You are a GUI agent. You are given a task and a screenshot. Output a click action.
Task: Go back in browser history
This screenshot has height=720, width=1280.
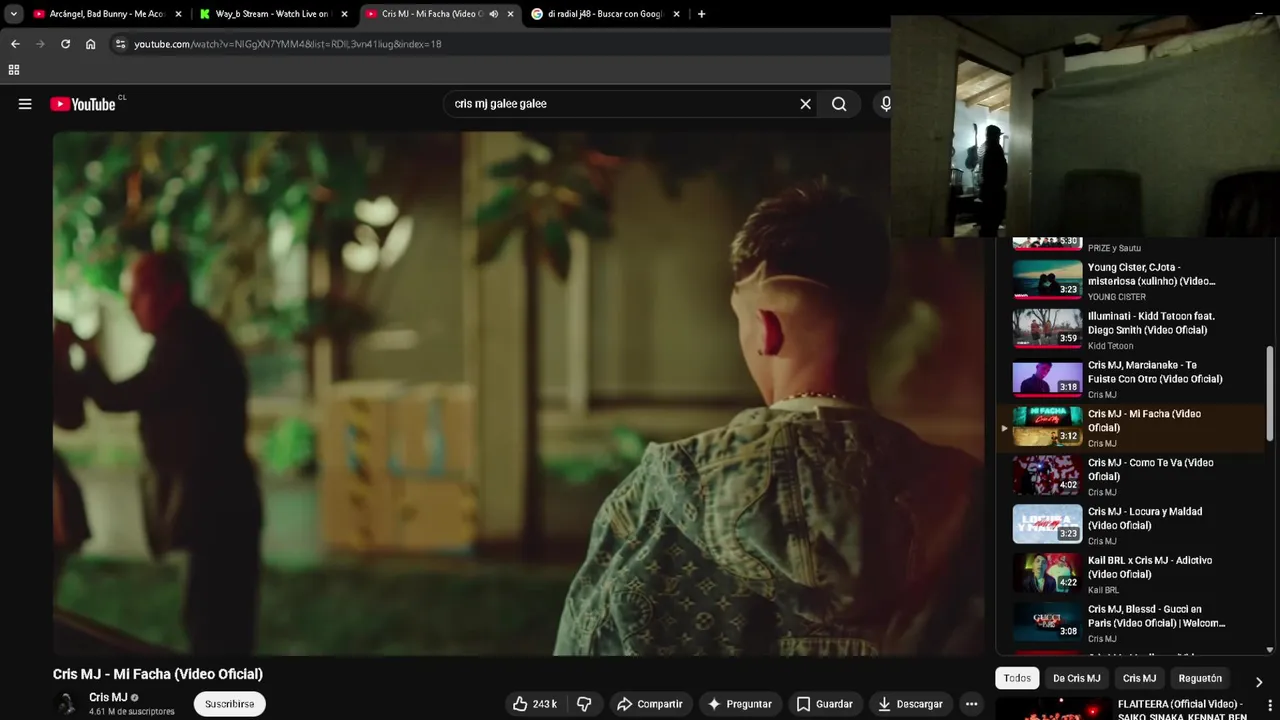tap(15, 44)
